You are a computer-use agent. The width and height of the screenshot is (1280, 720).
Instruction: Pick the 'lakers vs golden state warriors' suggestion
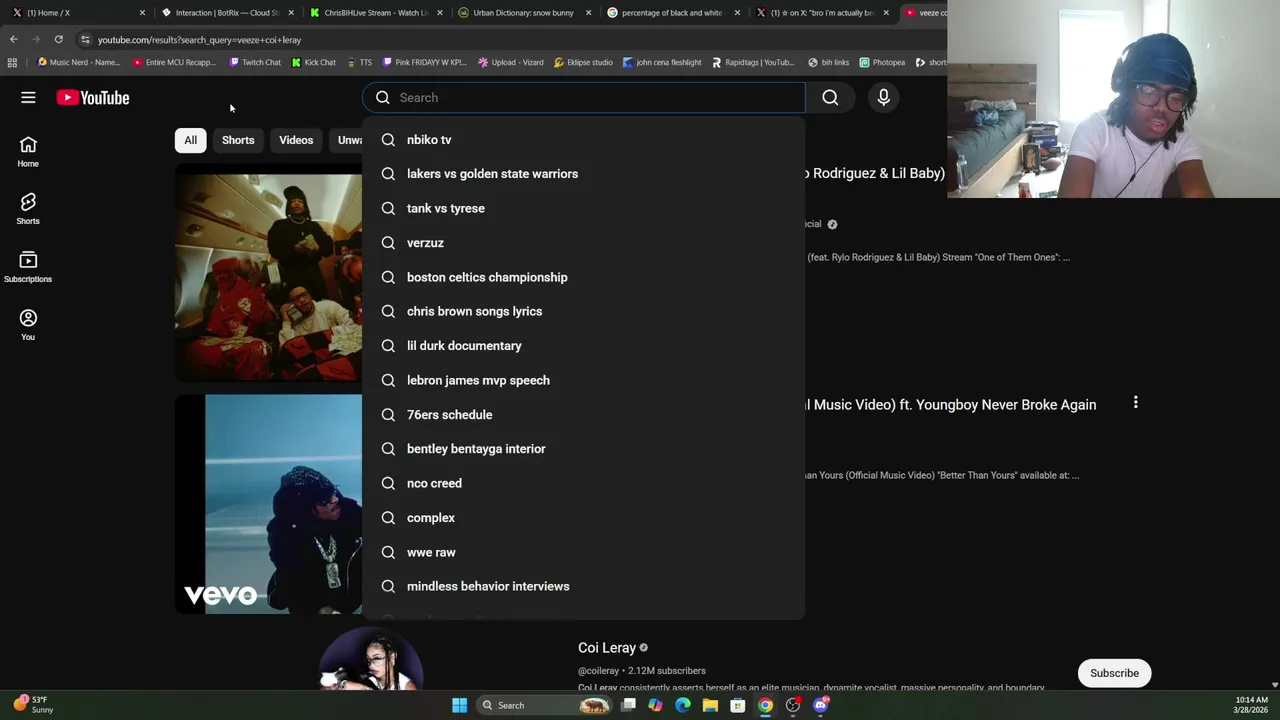pyautogui.click(x=584, y=174)
